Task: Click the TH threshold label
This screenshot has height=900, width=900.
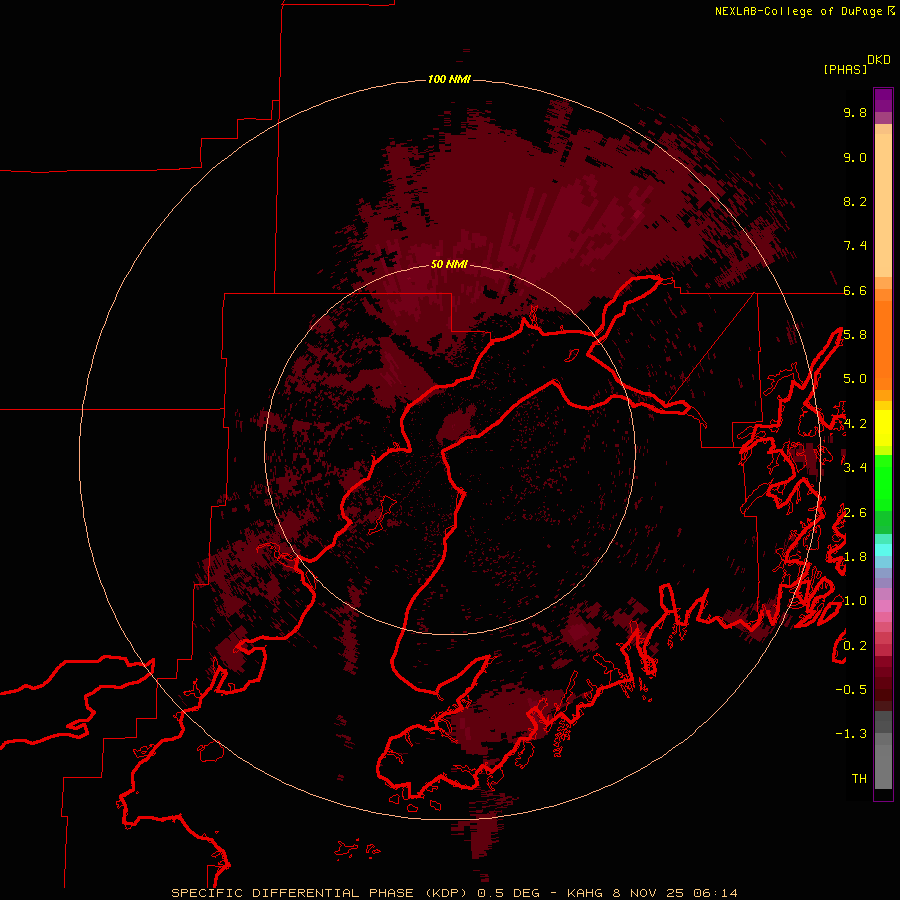Action: (x=859, y=779)
